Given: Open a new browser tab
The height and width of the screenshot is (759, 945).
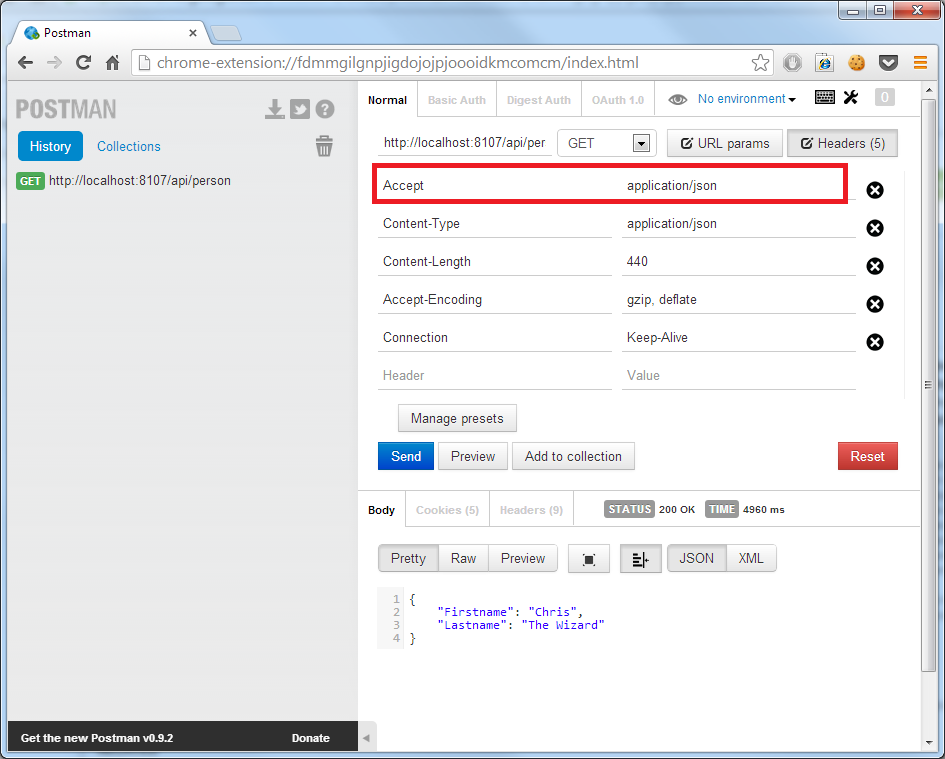Looking at the screenshot, I should coord(226,33).
